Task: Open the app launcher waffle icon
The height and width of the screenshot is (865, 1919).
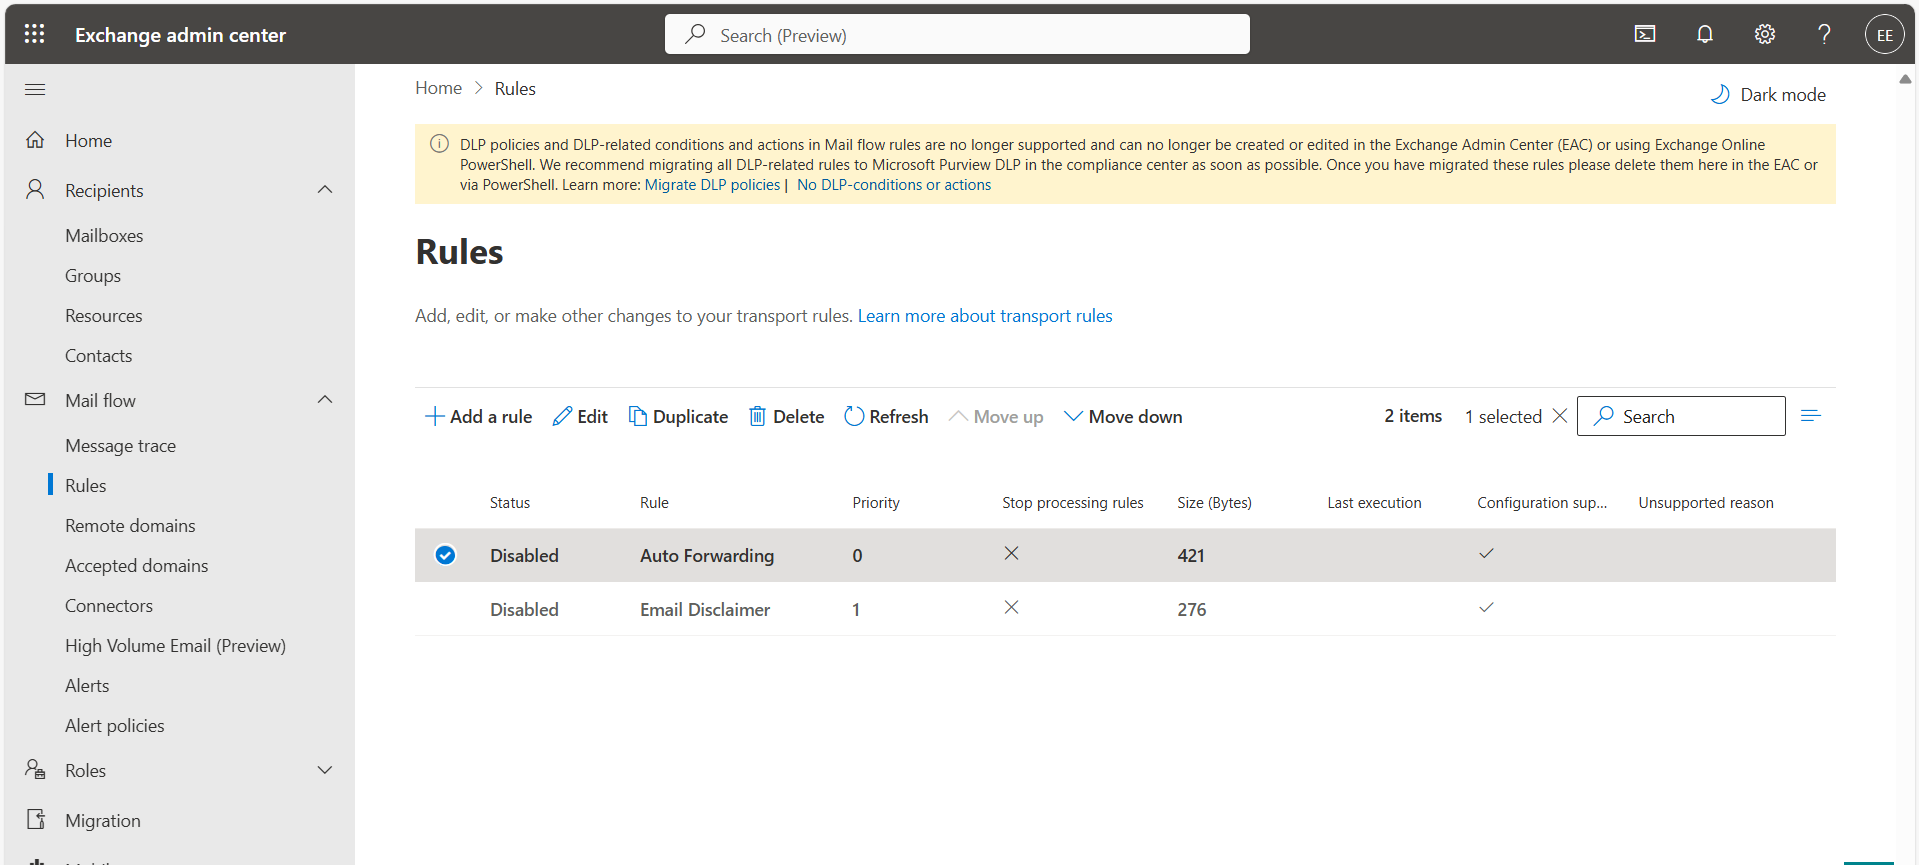Action: 34,34
